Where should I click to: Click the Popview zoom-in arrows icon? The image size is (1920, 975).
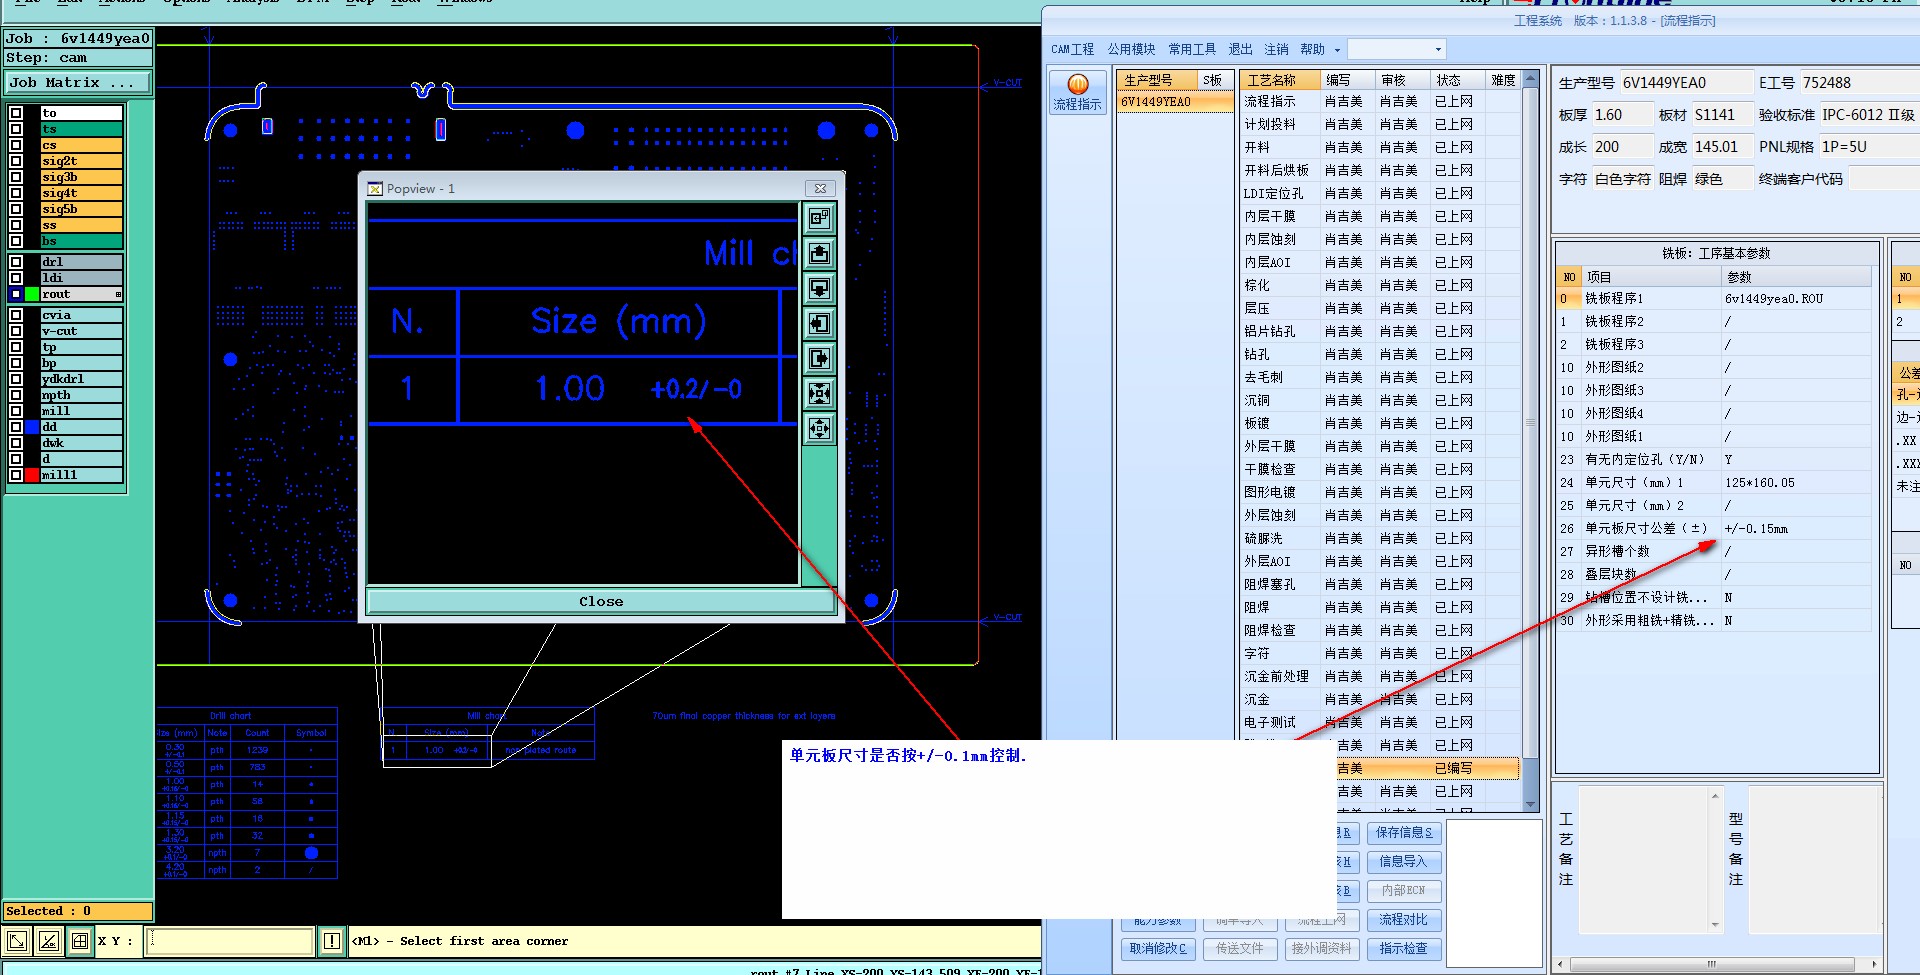coord(819,393)
